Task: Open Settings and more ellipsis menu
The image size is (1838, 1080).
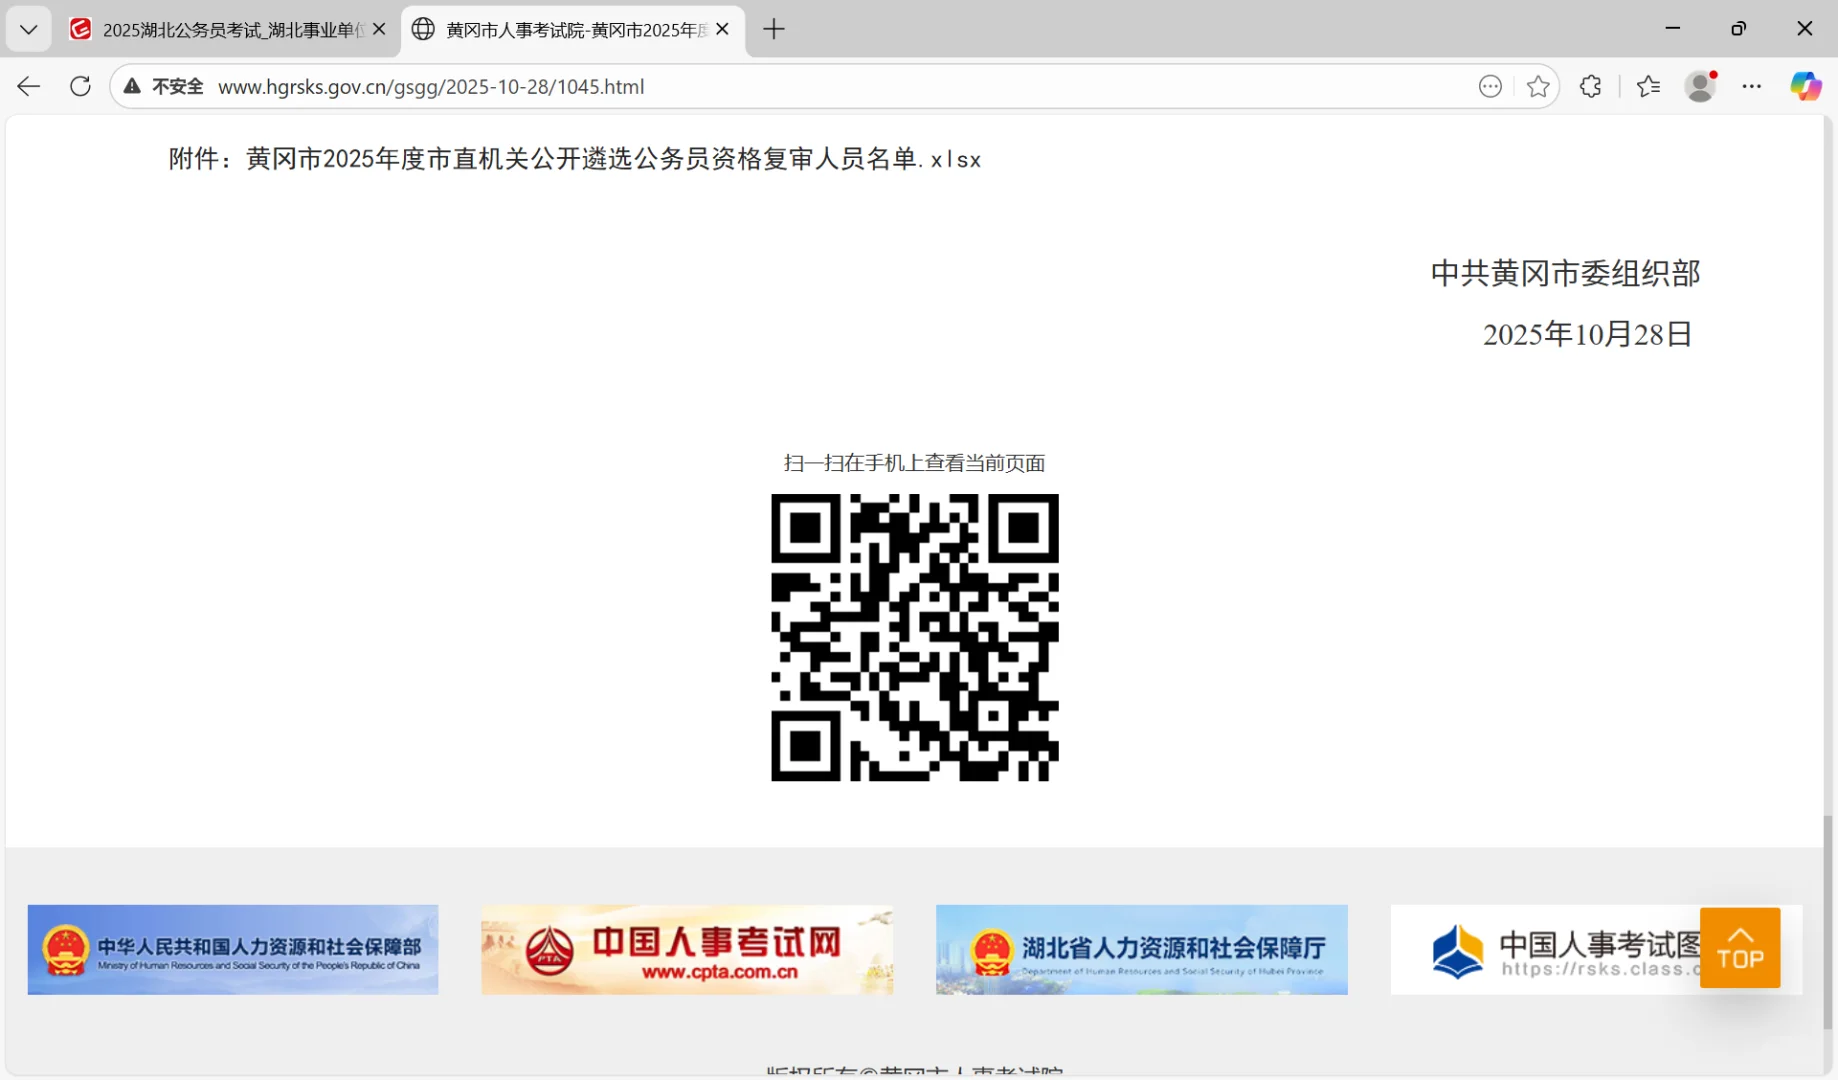Action: click(x=1753, y=86)
